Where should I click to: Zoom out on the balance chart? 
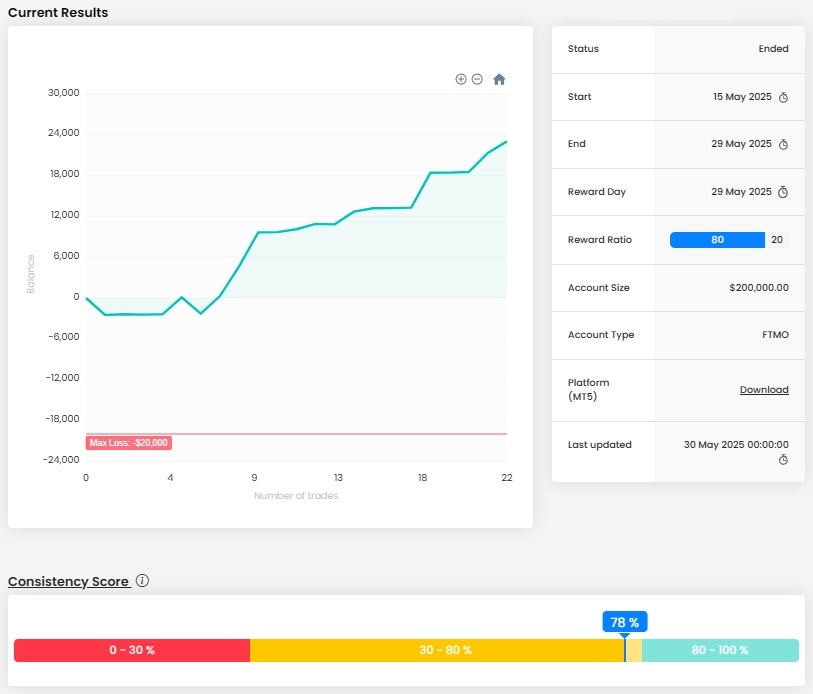tap(477, 79)
